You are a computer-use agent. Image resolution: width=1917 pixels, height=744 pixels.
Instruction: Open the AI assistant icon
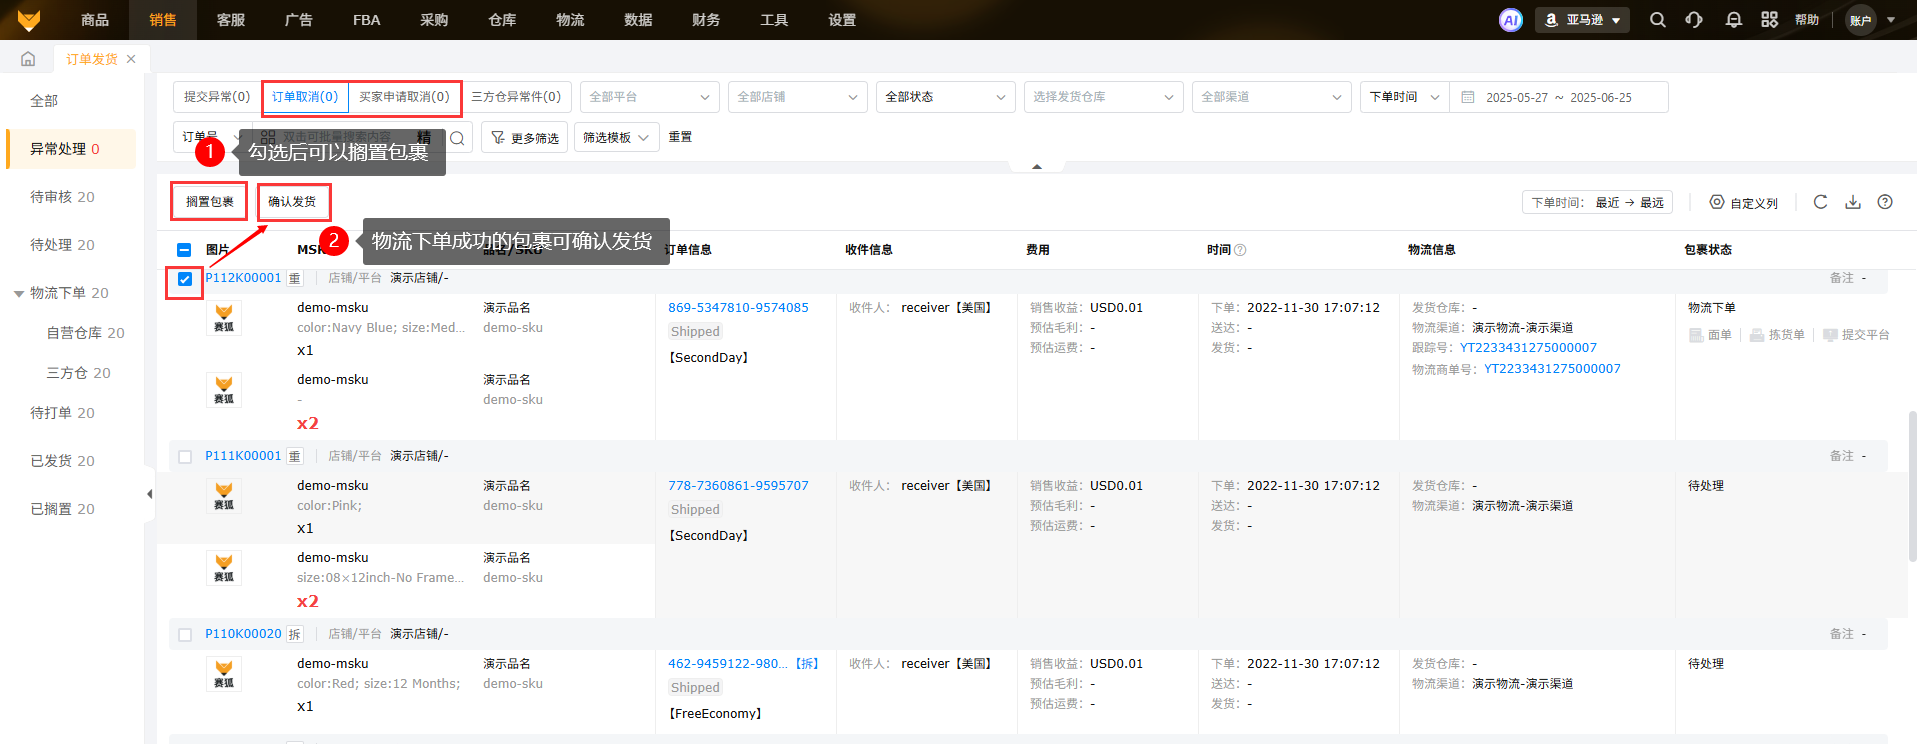pos(1510,20)
